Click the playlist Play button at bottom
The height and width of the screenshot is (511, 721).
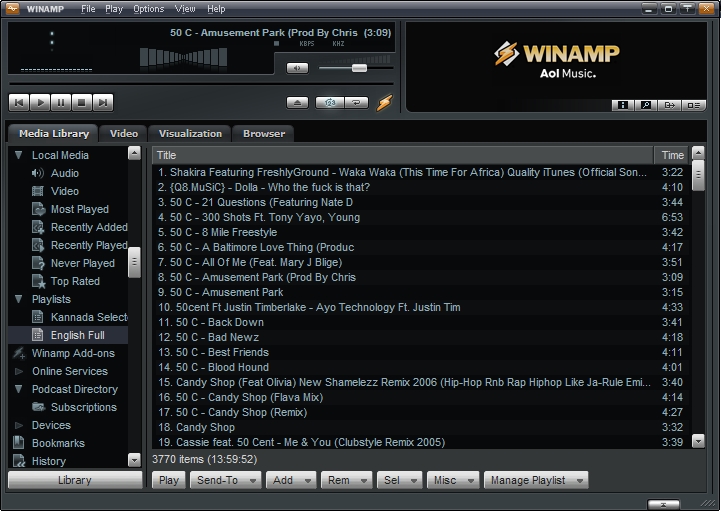point(169,480)
